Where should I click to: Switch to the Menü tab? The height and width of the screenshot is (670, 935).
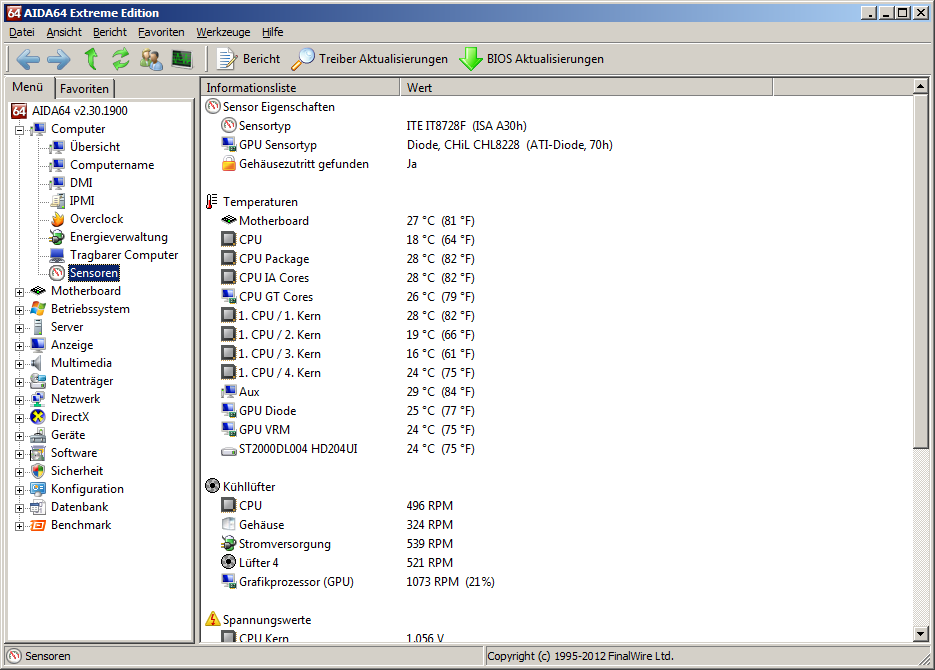[27, 87]
